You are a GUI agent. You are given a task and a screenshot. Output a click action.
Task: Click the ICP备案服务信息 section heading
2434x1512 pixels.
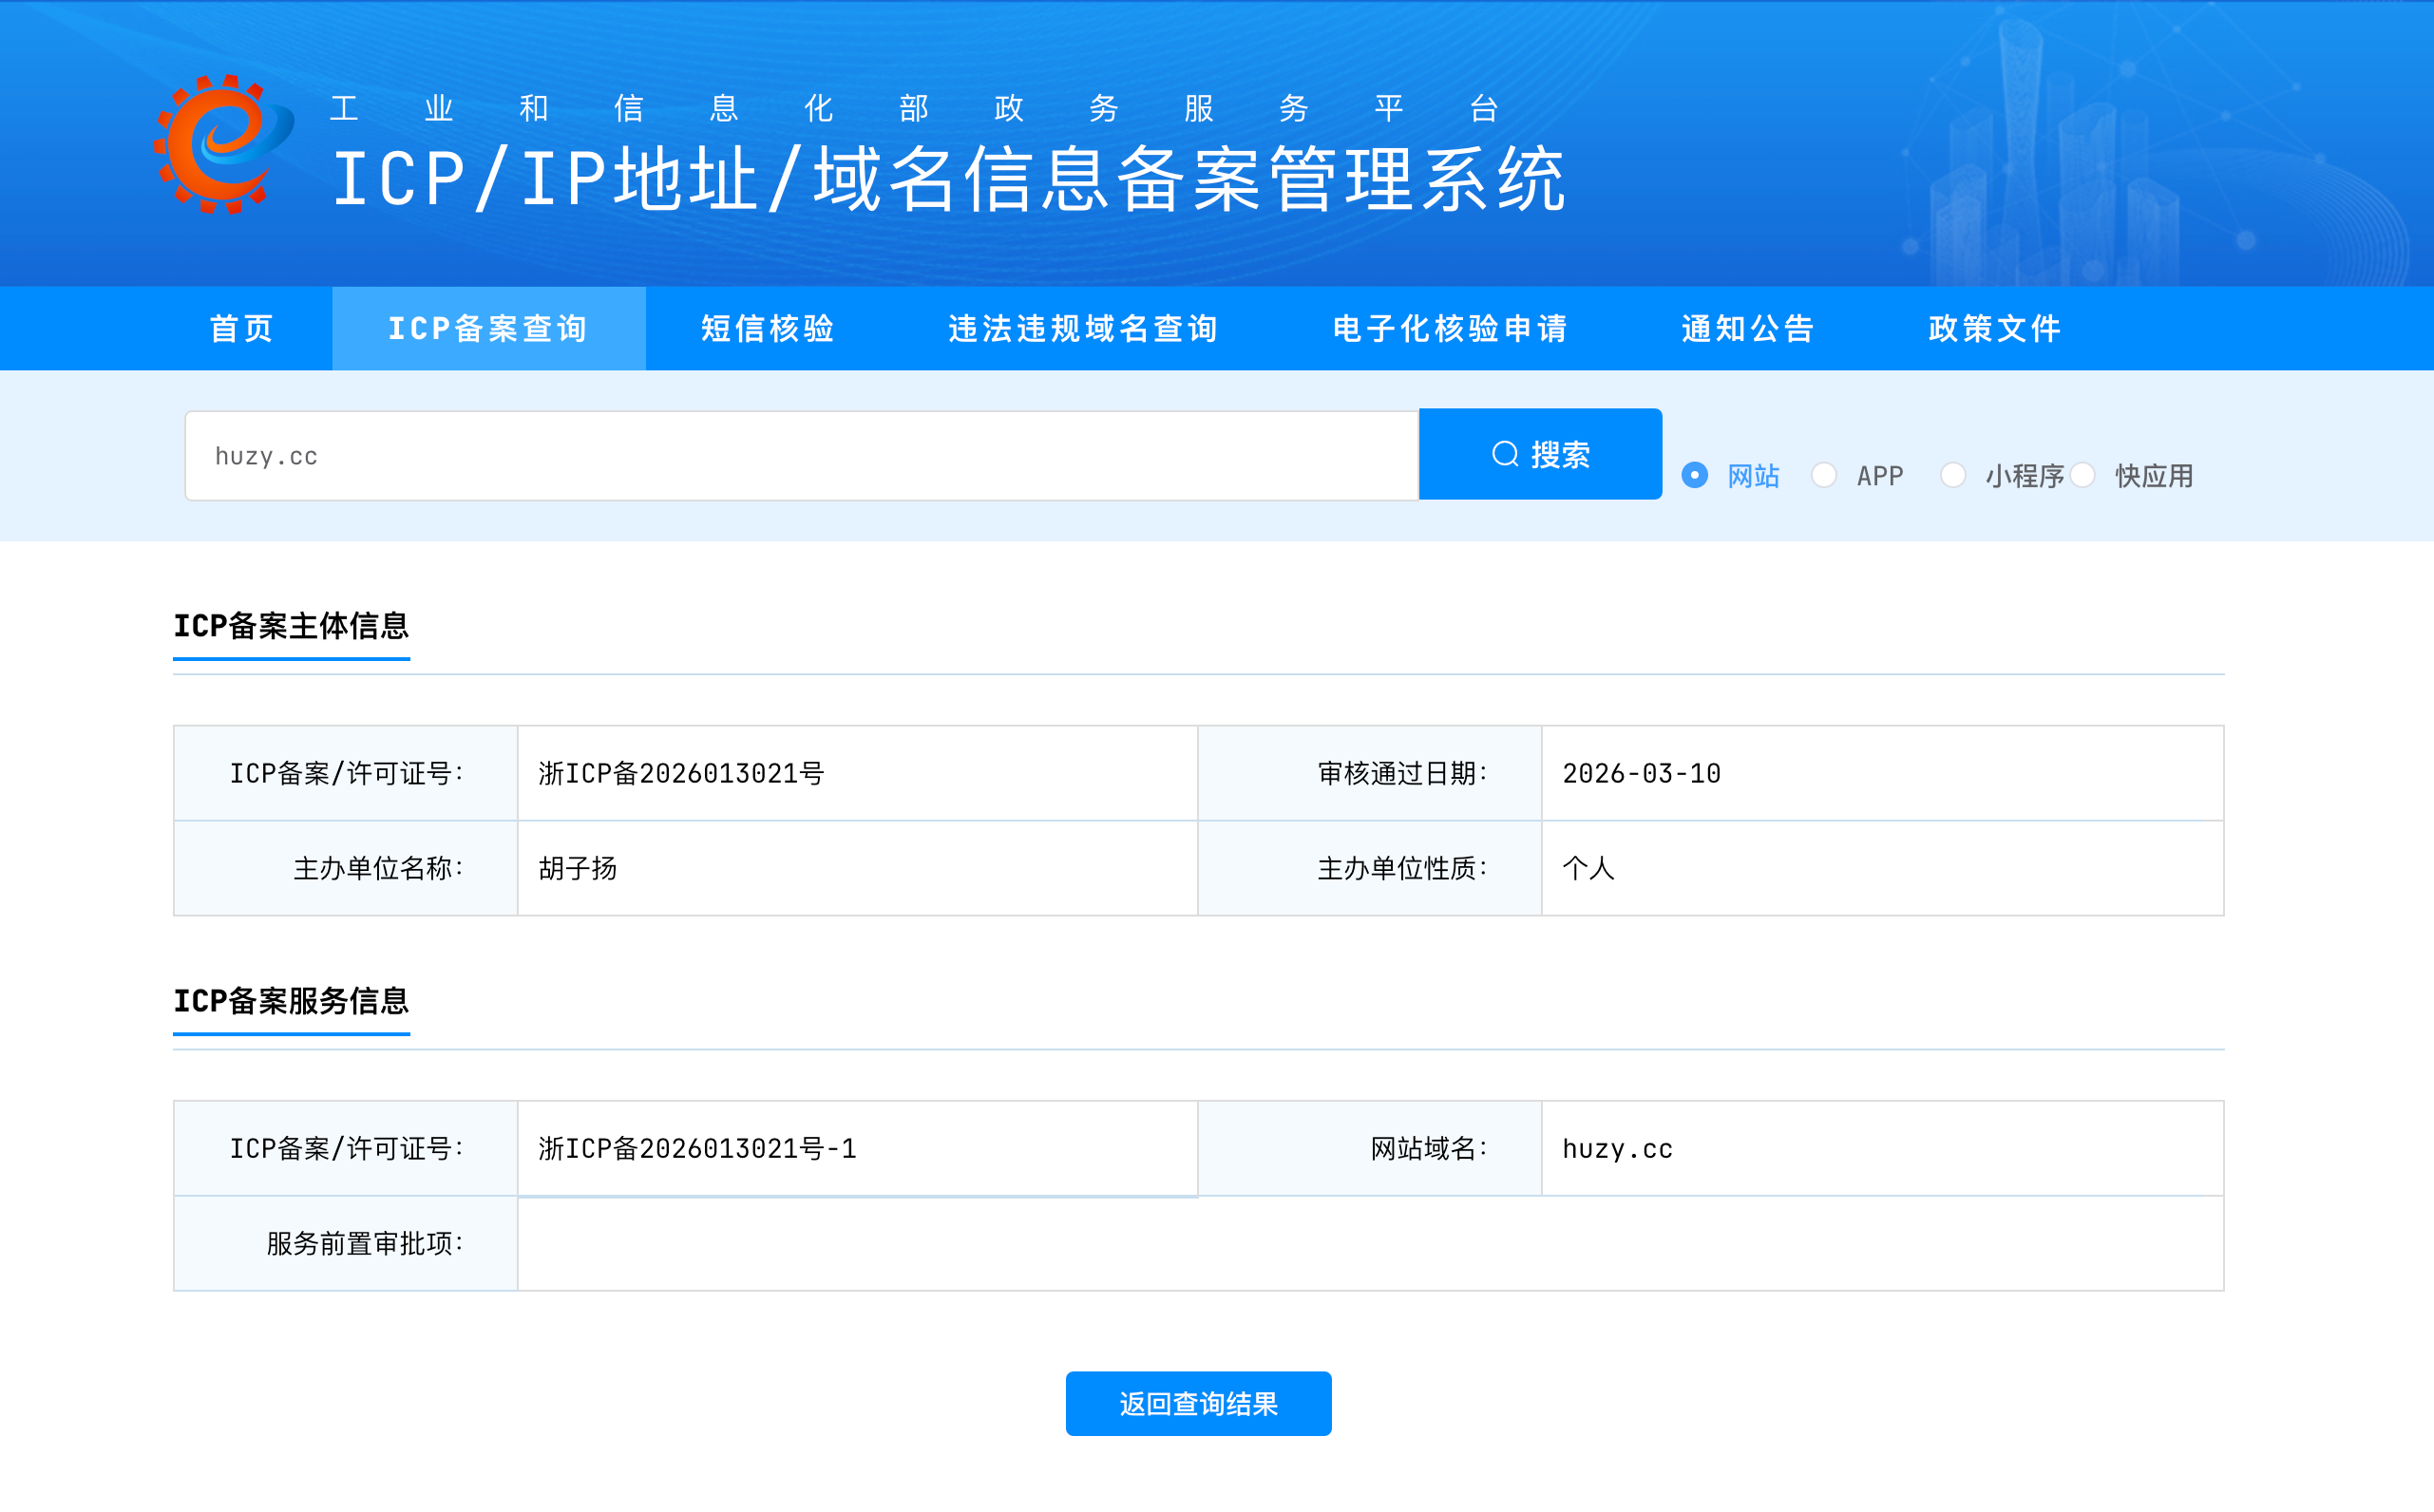click(x=291, y=1001)
